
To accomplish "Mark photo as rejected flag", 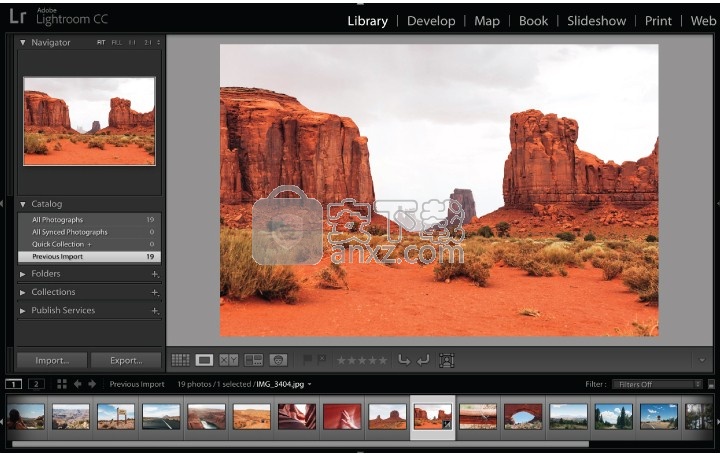I will click(x=322, y=359).
